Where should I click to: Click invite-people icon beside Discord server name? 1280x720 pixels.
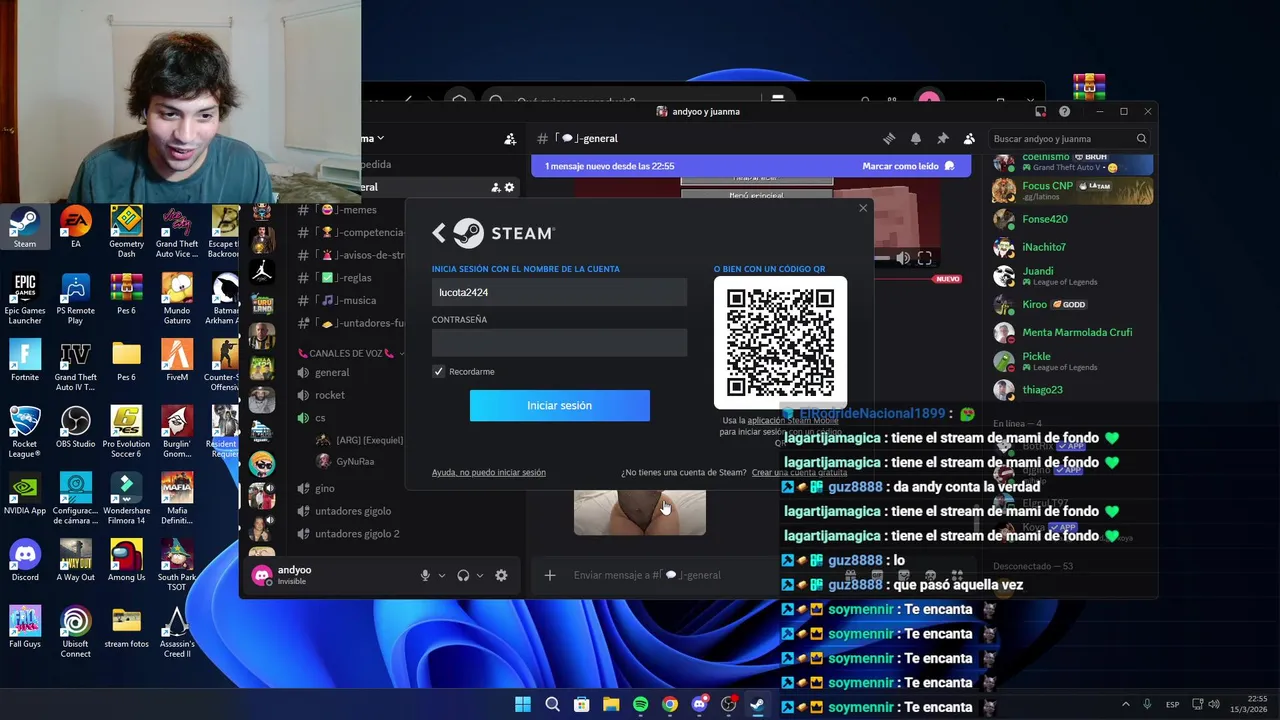(510, 139)
